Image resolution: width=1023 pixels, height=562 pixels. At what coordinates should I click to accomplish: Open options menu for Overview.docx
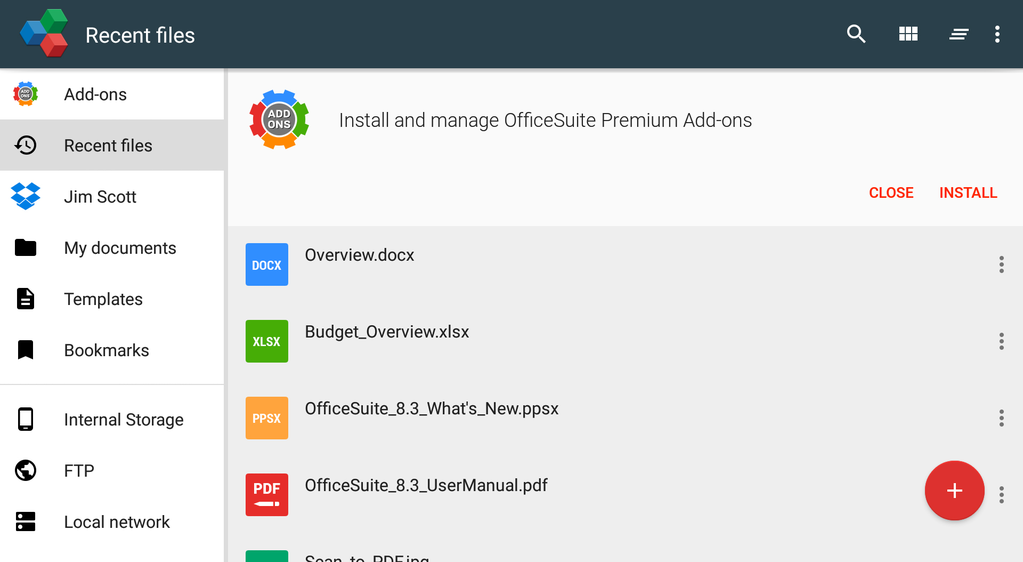1001,264
